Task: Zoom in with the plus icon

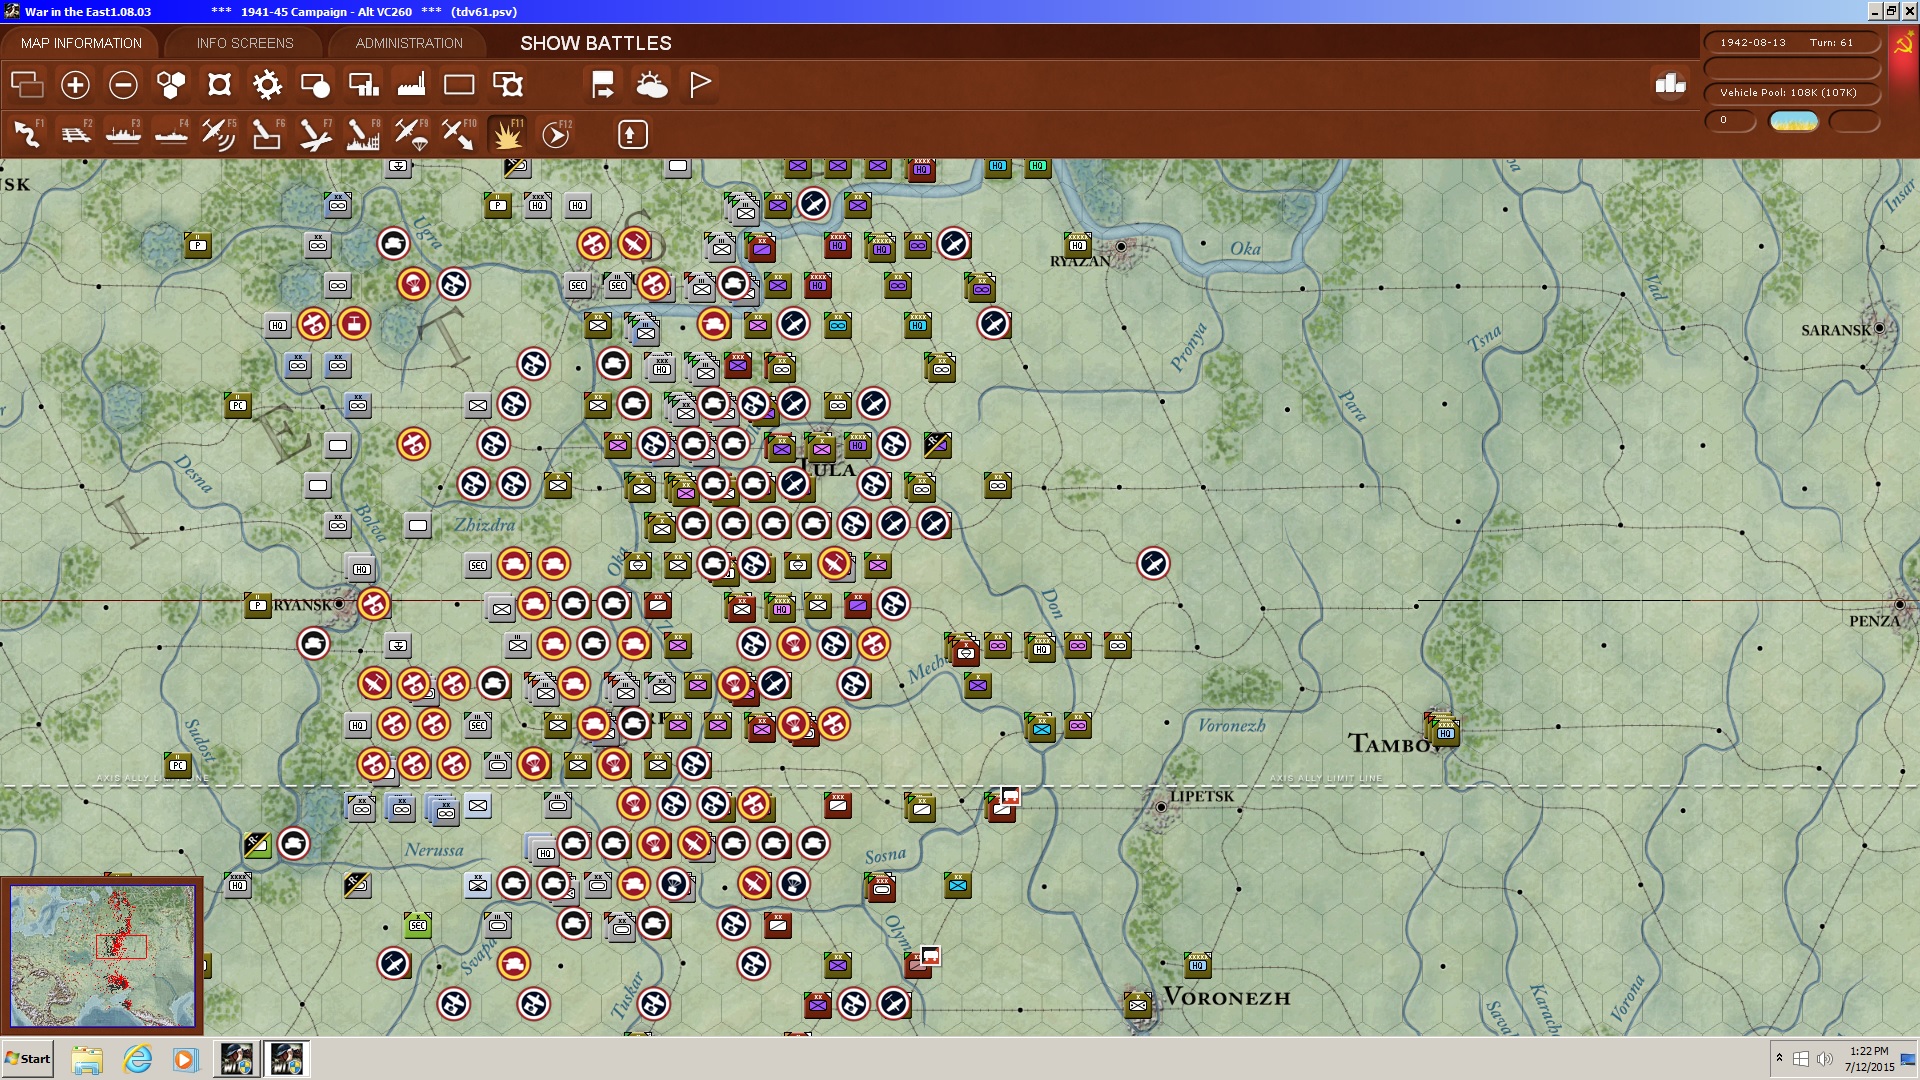Action: (x=75, y=85)
